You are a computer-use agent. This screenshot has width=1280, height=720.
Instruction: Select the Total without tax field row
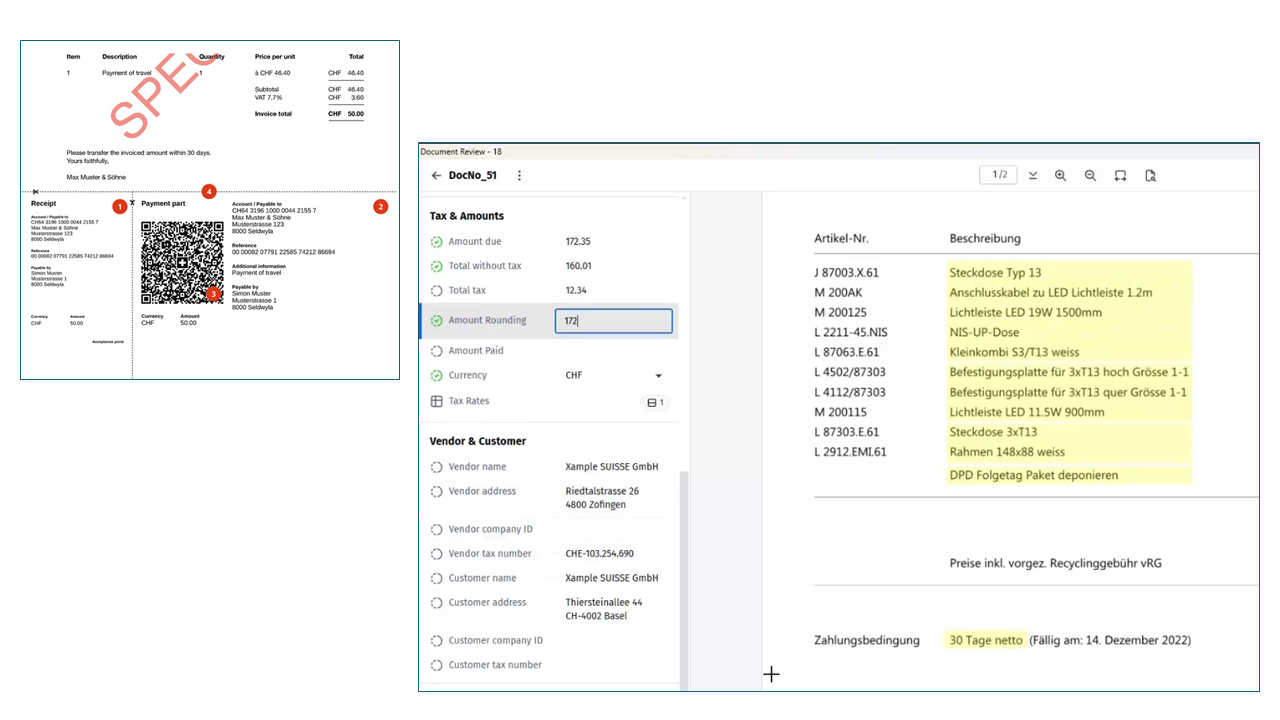click(x=550, y=266)
